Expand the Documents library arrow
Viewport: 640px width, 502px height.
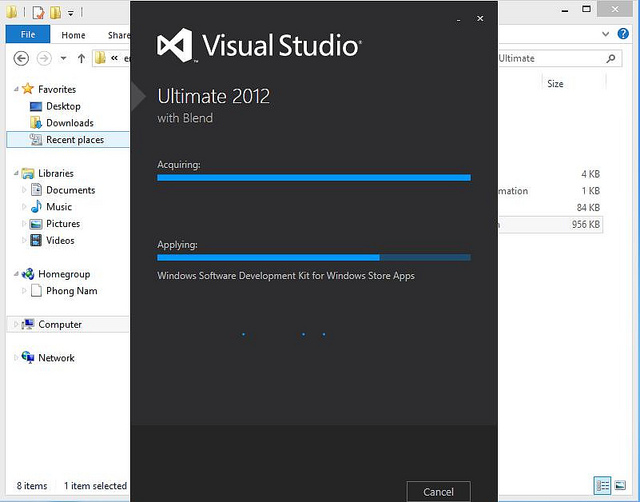coord(24,190)
